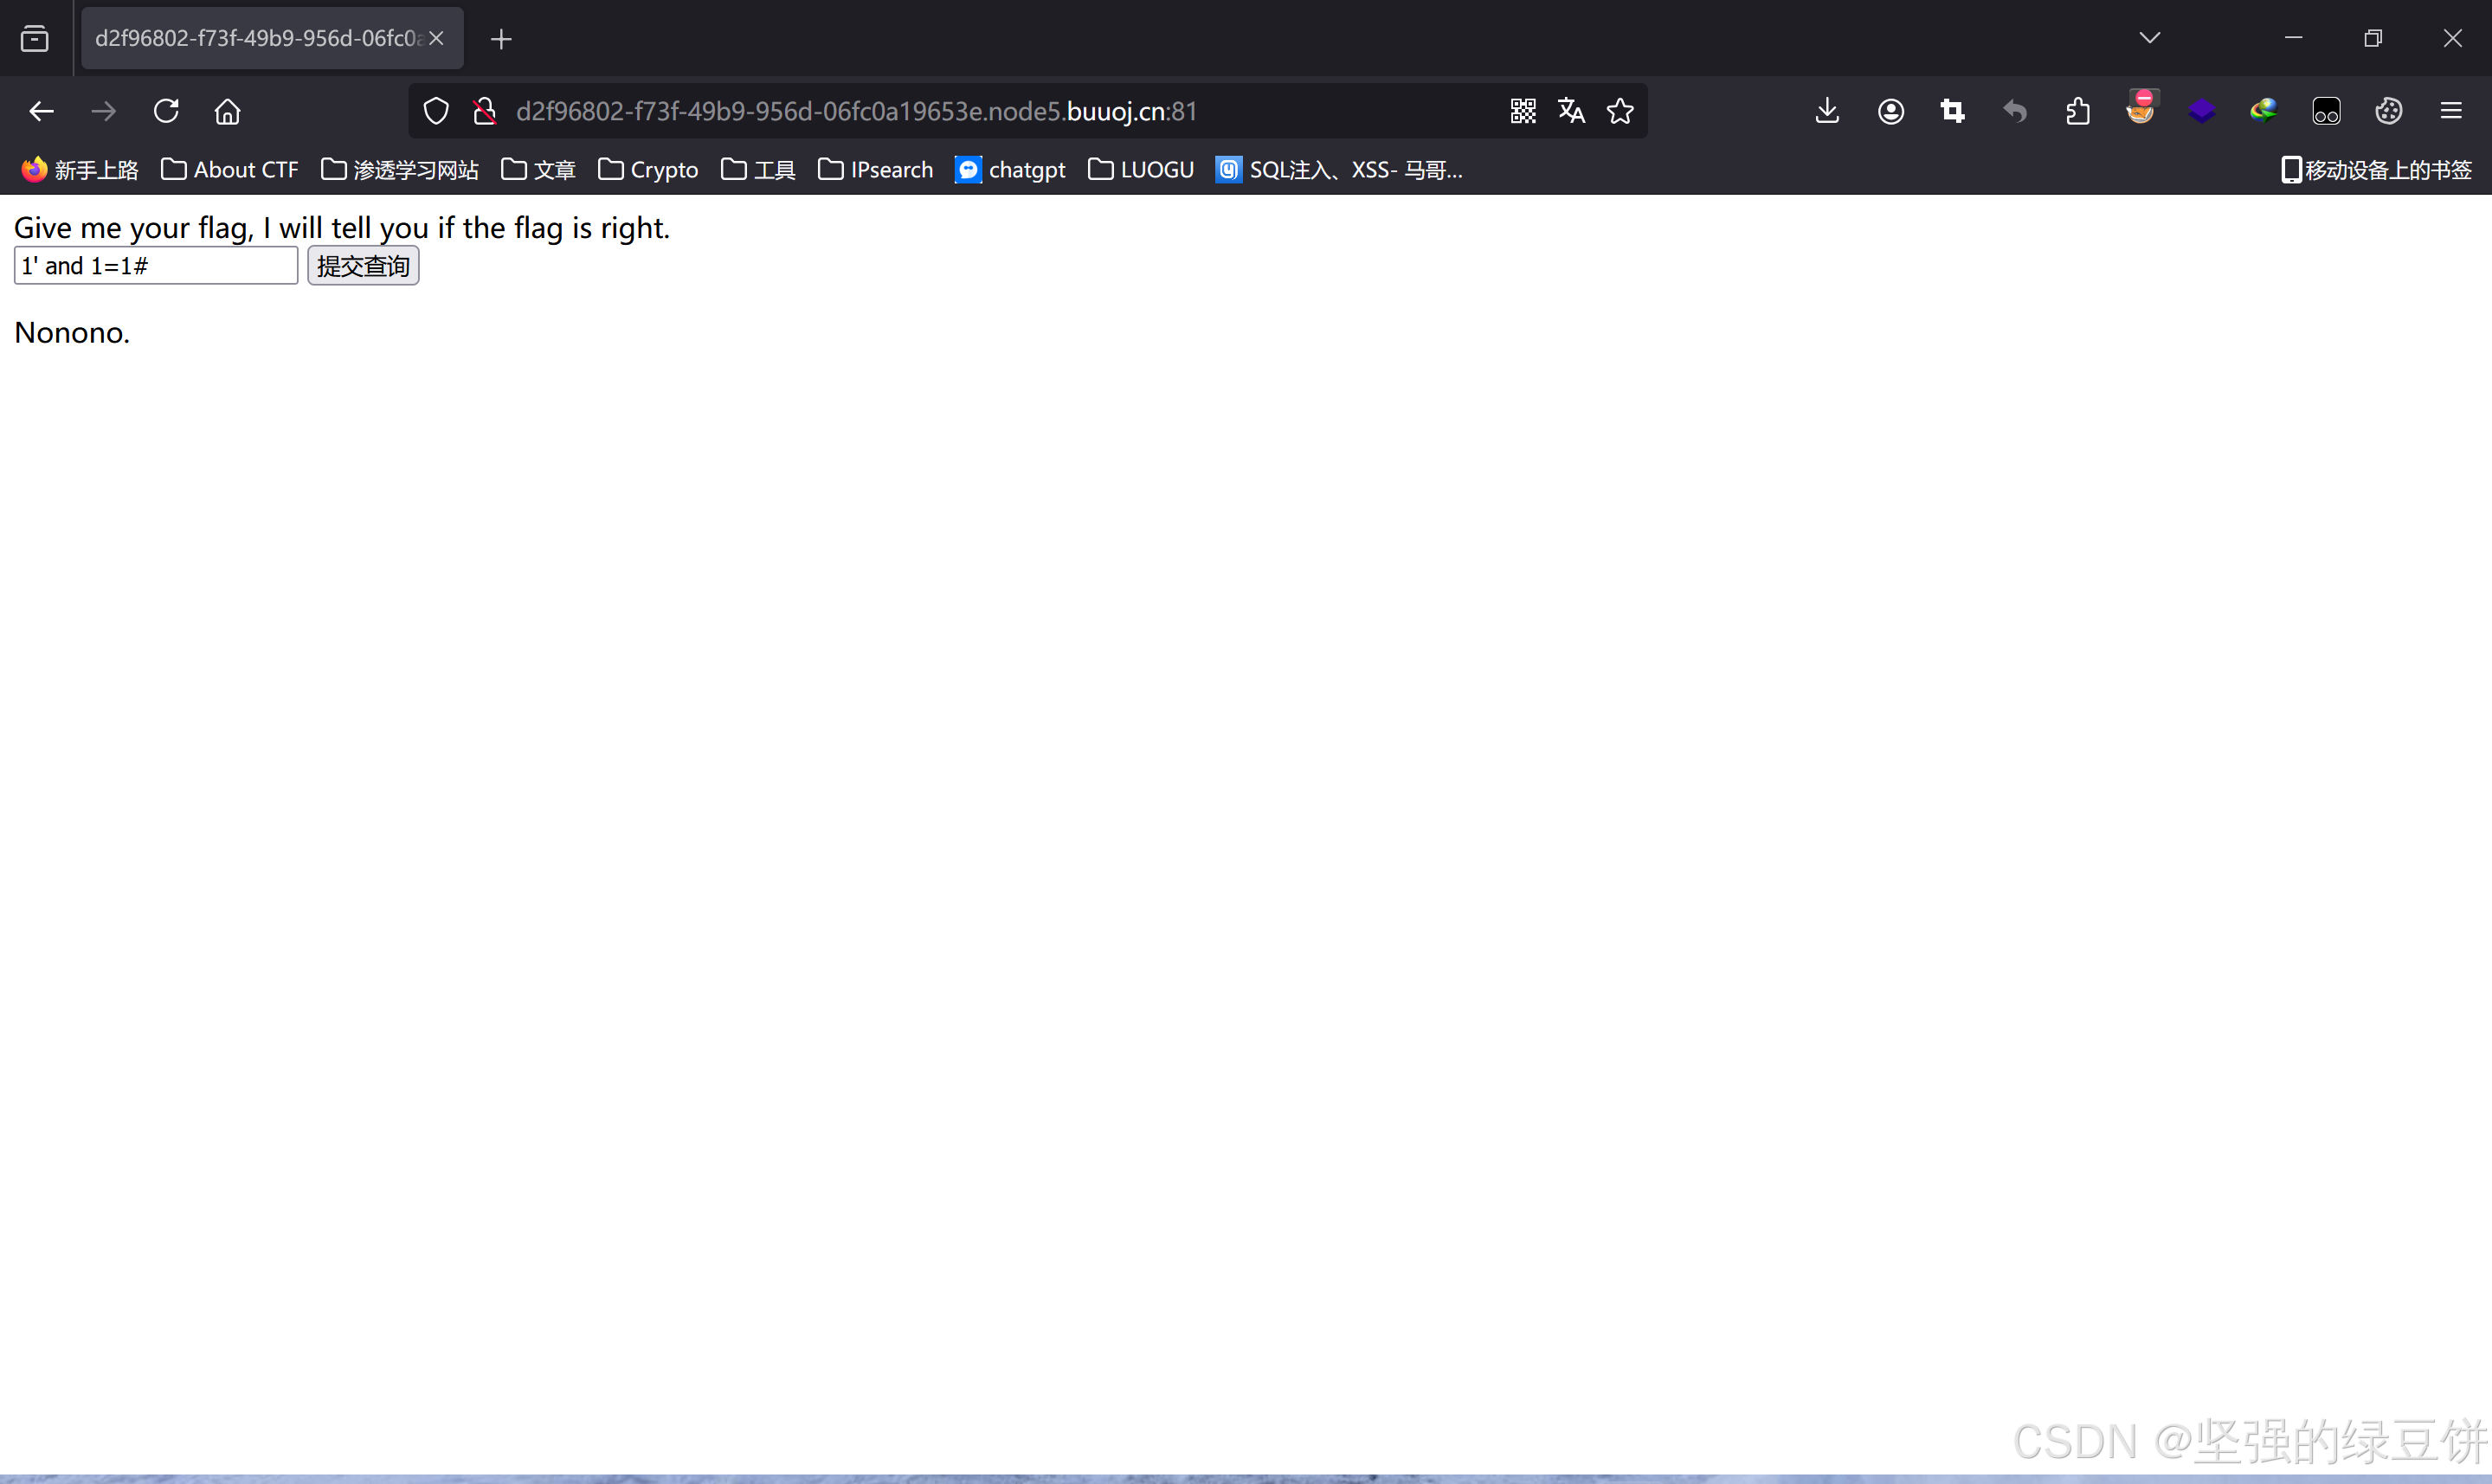This screenshot has width=2492, height=1484.
Task: Open the chatgpt bookmark link
Action: click(x=1011, y=170)
